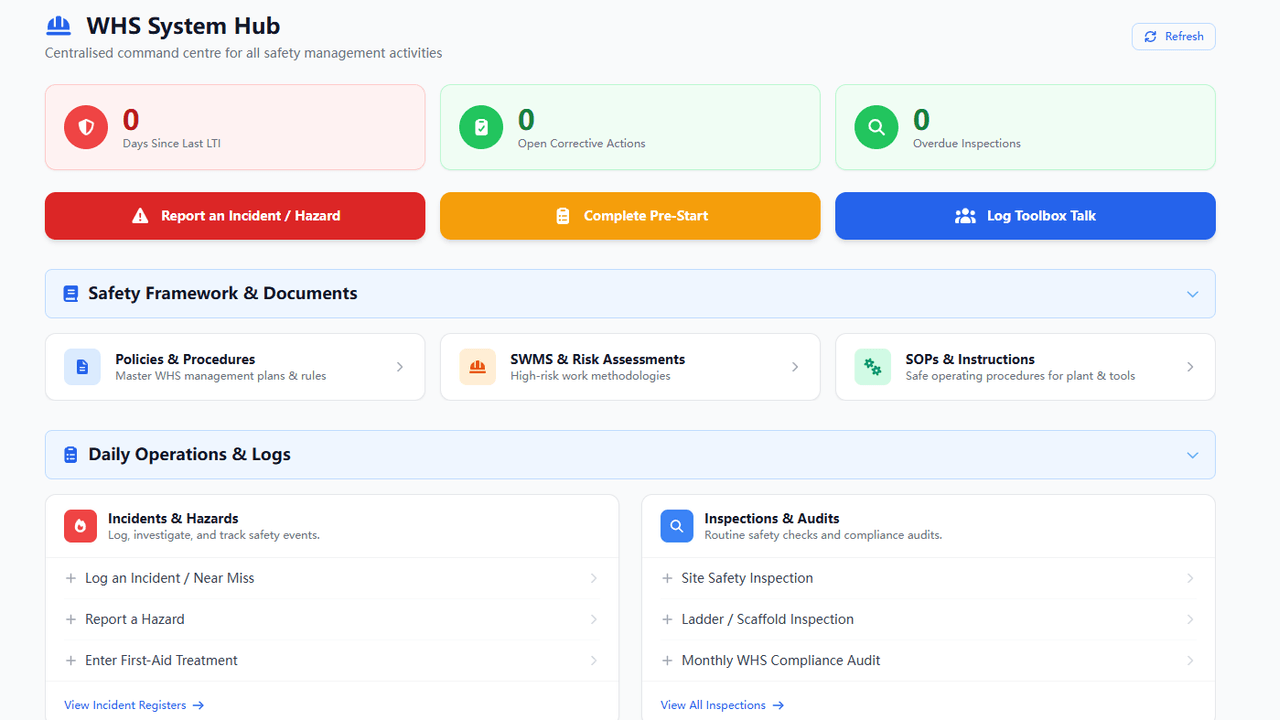
Task: Click the chevron on Ladder / Scaffold Inspection row
Action: coord(1190,619)
